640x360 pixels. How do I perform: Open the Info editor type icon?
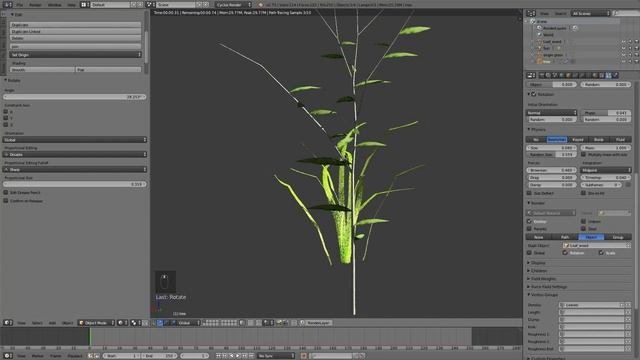(7, 4)
